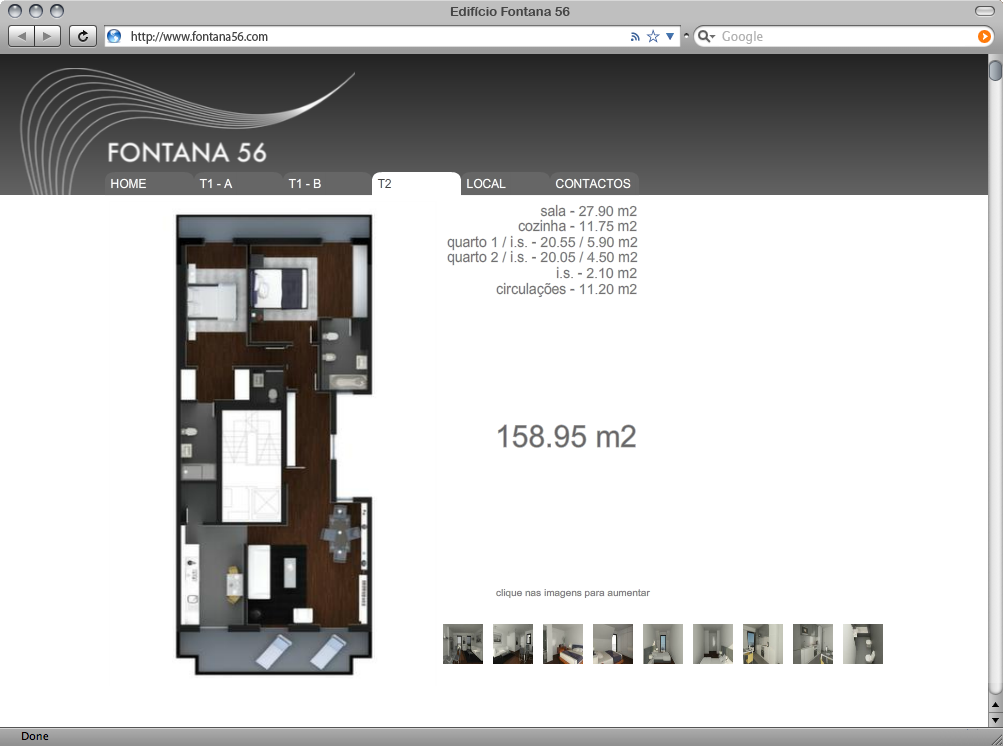Viewport: 1003px width, 746px height.
Task: Open the second thumbnail showing white room
Action: [x=512, y=644]
